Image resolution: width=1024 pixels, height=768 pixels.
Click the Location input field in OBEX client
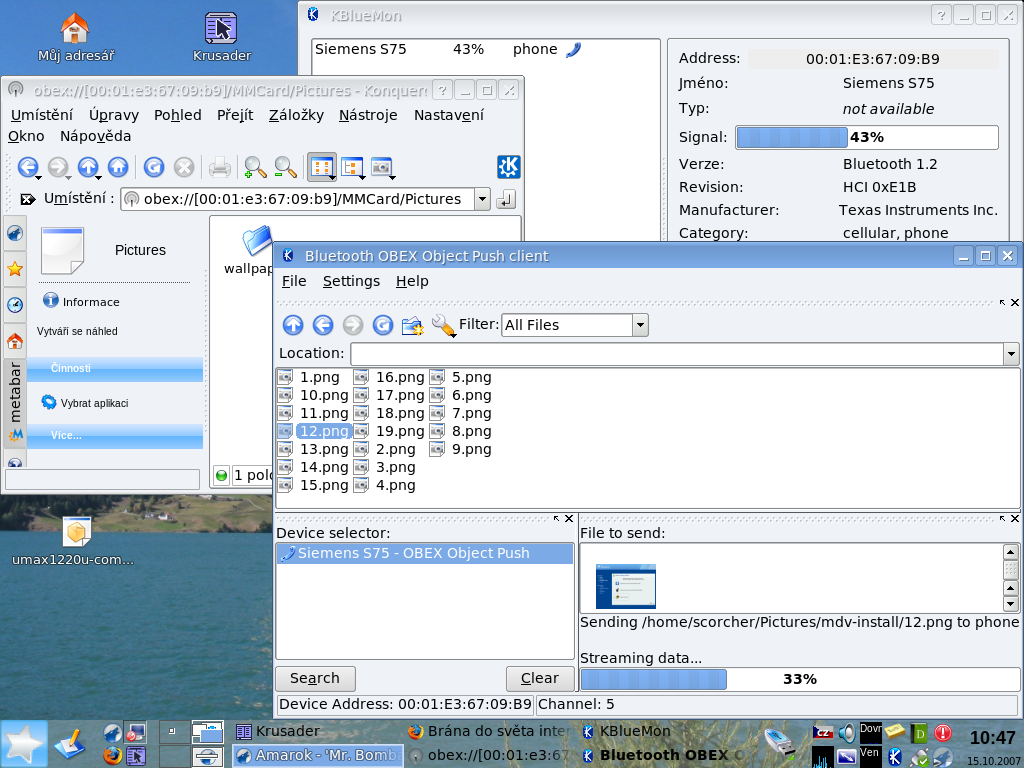pos(677,354)
